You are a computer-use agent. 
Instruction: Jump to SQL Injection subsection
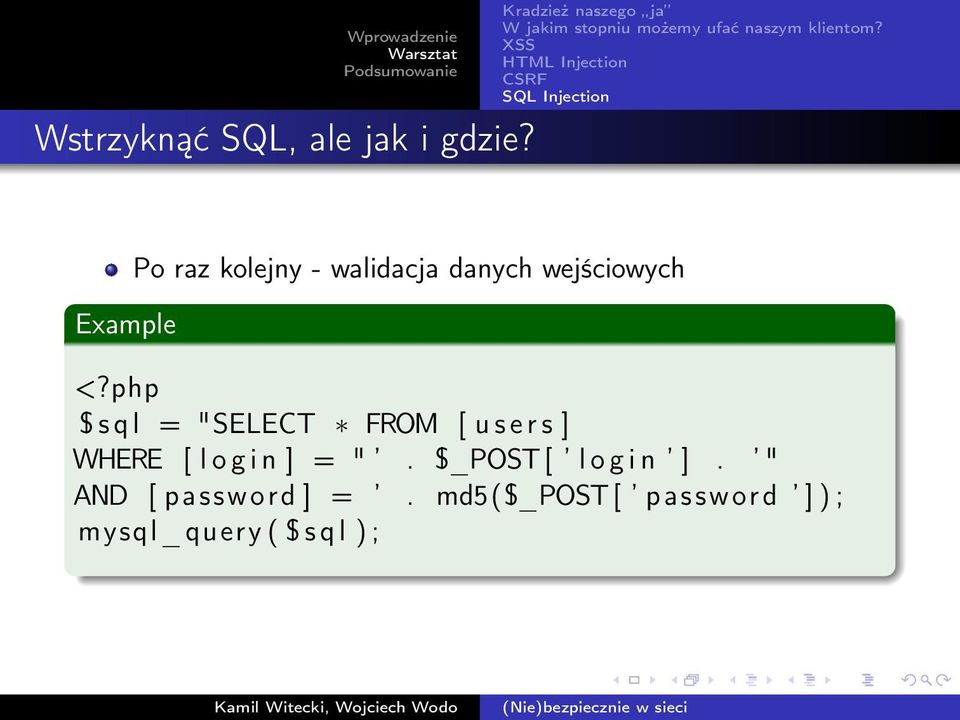pyautogui.click(x=555, y=97)
